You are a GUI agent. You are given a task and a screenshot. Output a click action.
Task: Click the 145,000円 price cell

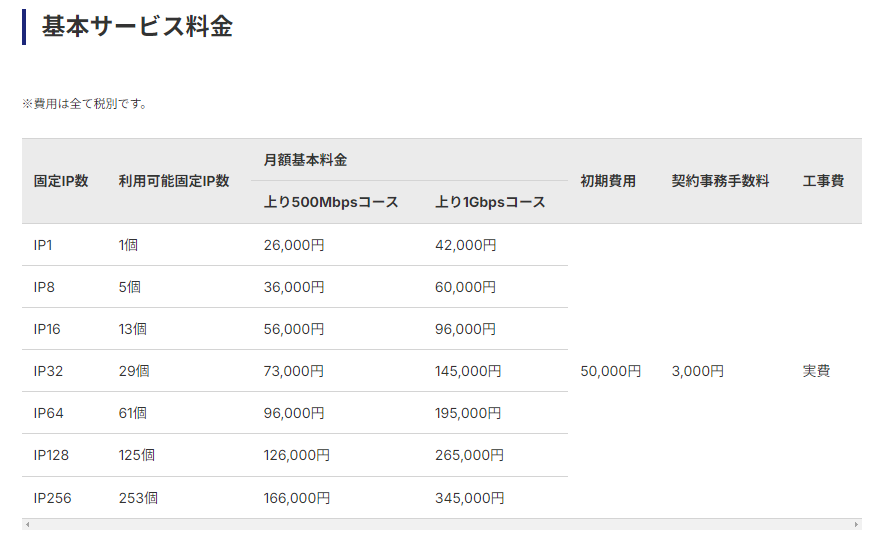[x=468, y=371]
